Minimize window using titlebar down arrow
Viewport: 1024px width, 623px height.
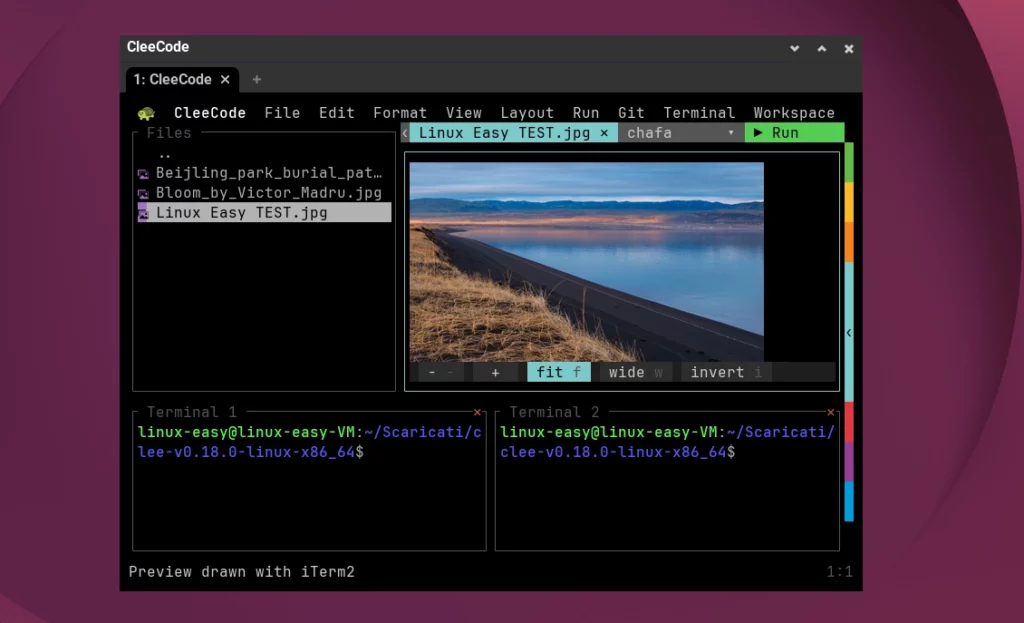795,48
